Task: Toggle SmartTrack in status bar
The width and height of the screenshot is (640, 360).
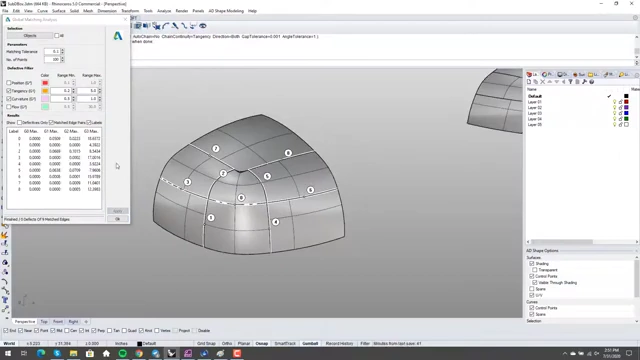Action: (x=285, y=344)
